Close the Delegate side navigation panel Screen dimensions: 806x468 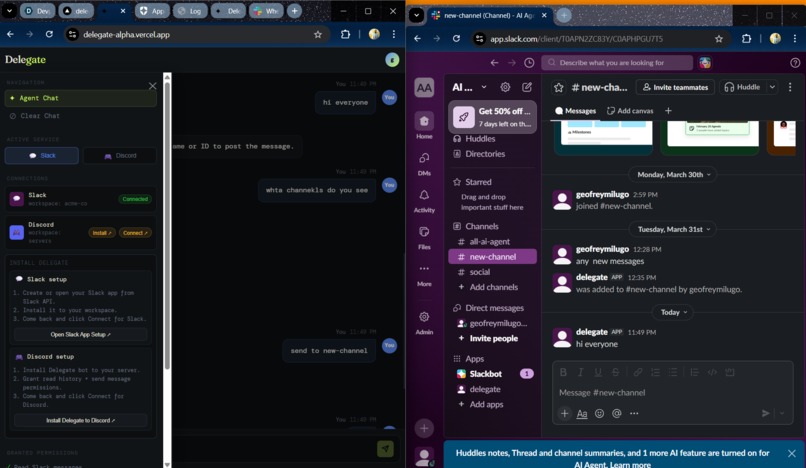pos(153,86)
